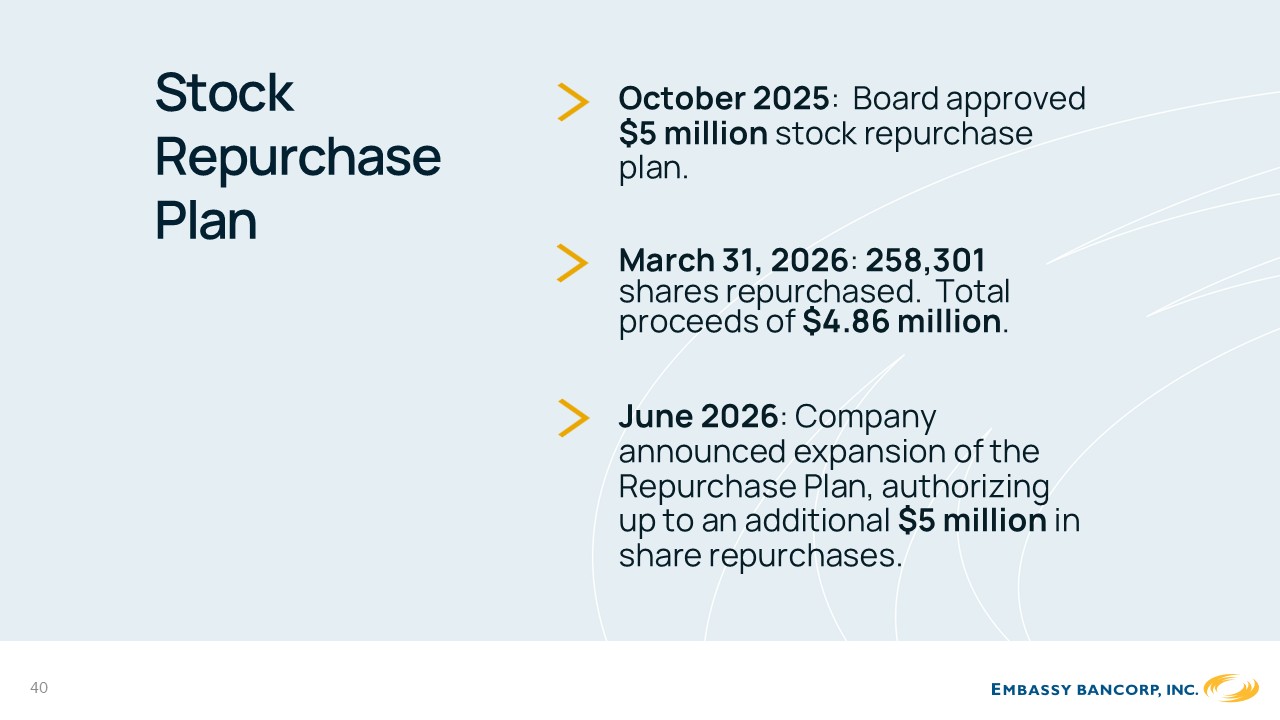Click the title word Plan
Viewport: 1280px width, 720px height.
pyautogui.click(x=206, y=220)
